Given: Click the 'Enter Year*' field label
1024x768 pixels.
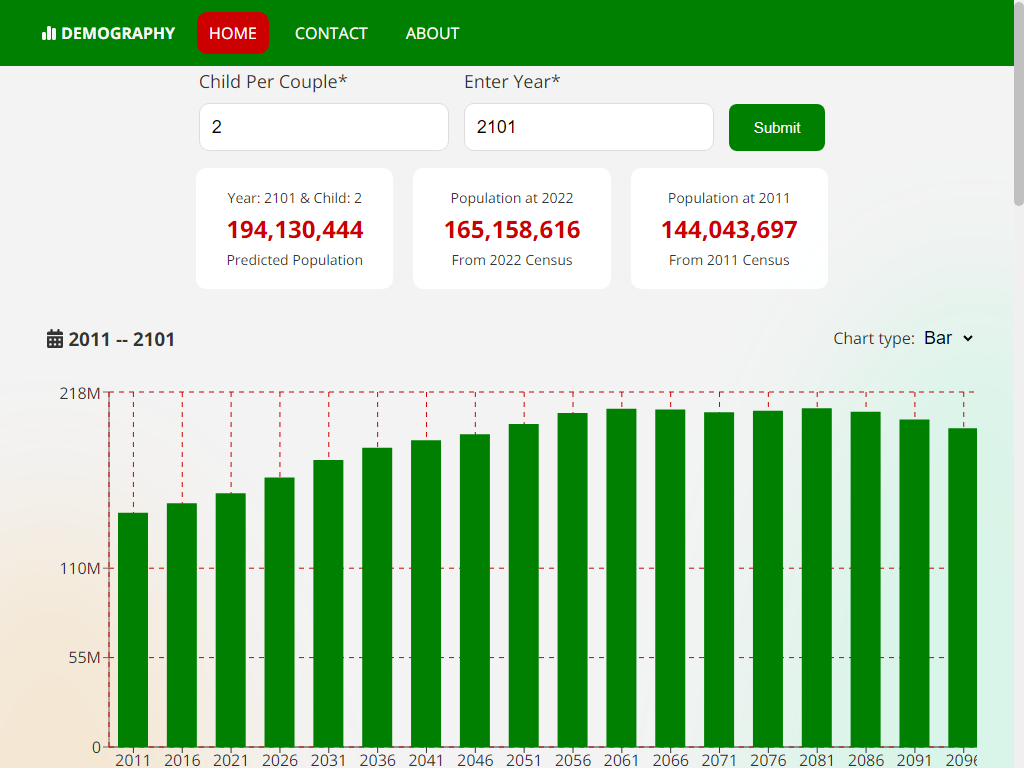Looking at the screenshot, I should coord(512,82).
